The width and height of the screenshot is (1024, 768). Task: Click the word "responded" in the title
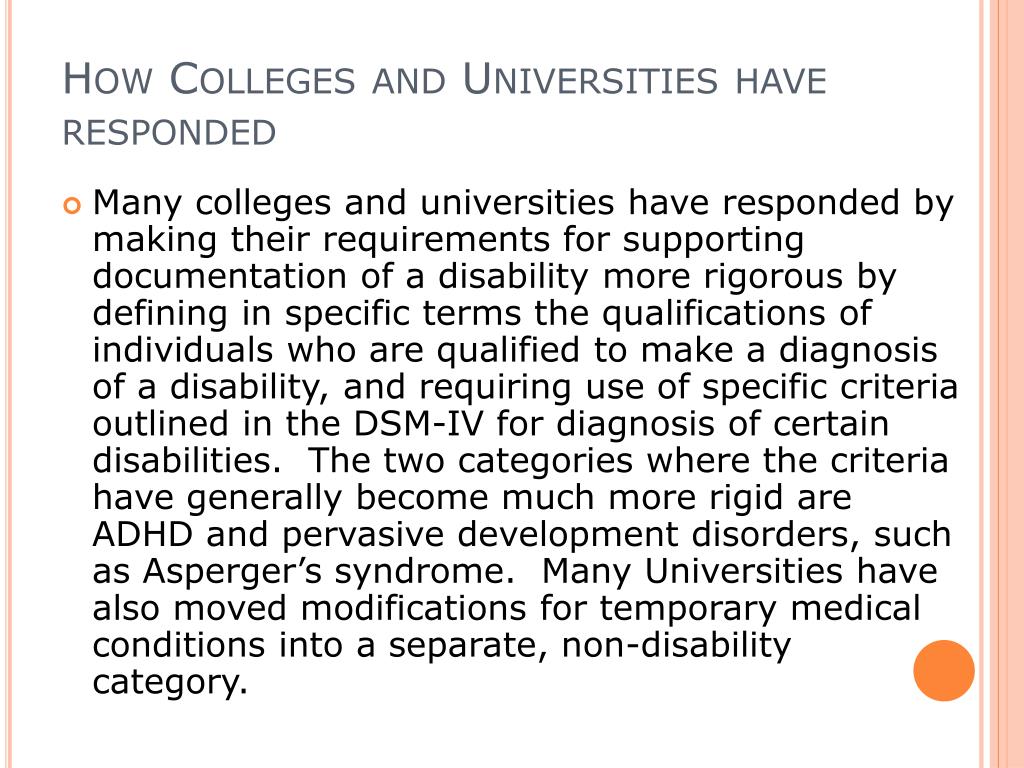coord(169,133)
